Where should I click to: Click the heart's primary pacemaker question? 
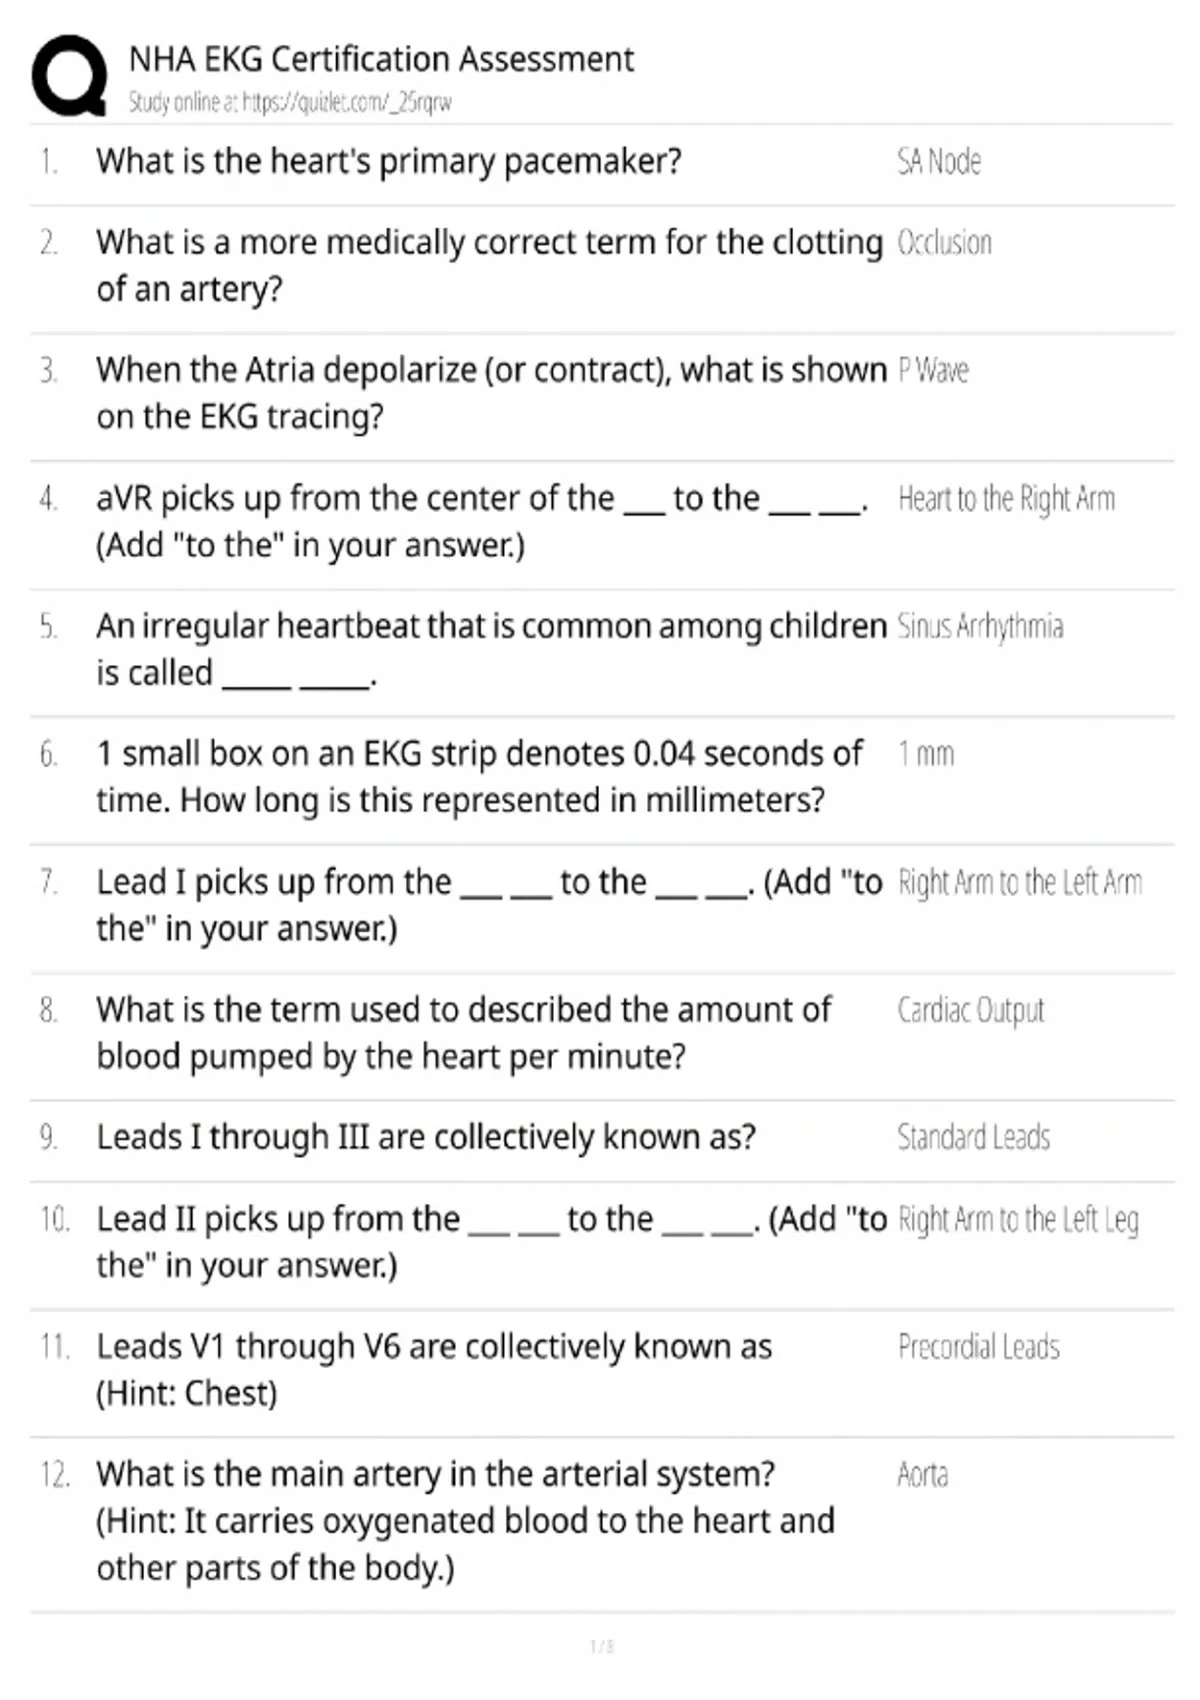click(389, 162)
